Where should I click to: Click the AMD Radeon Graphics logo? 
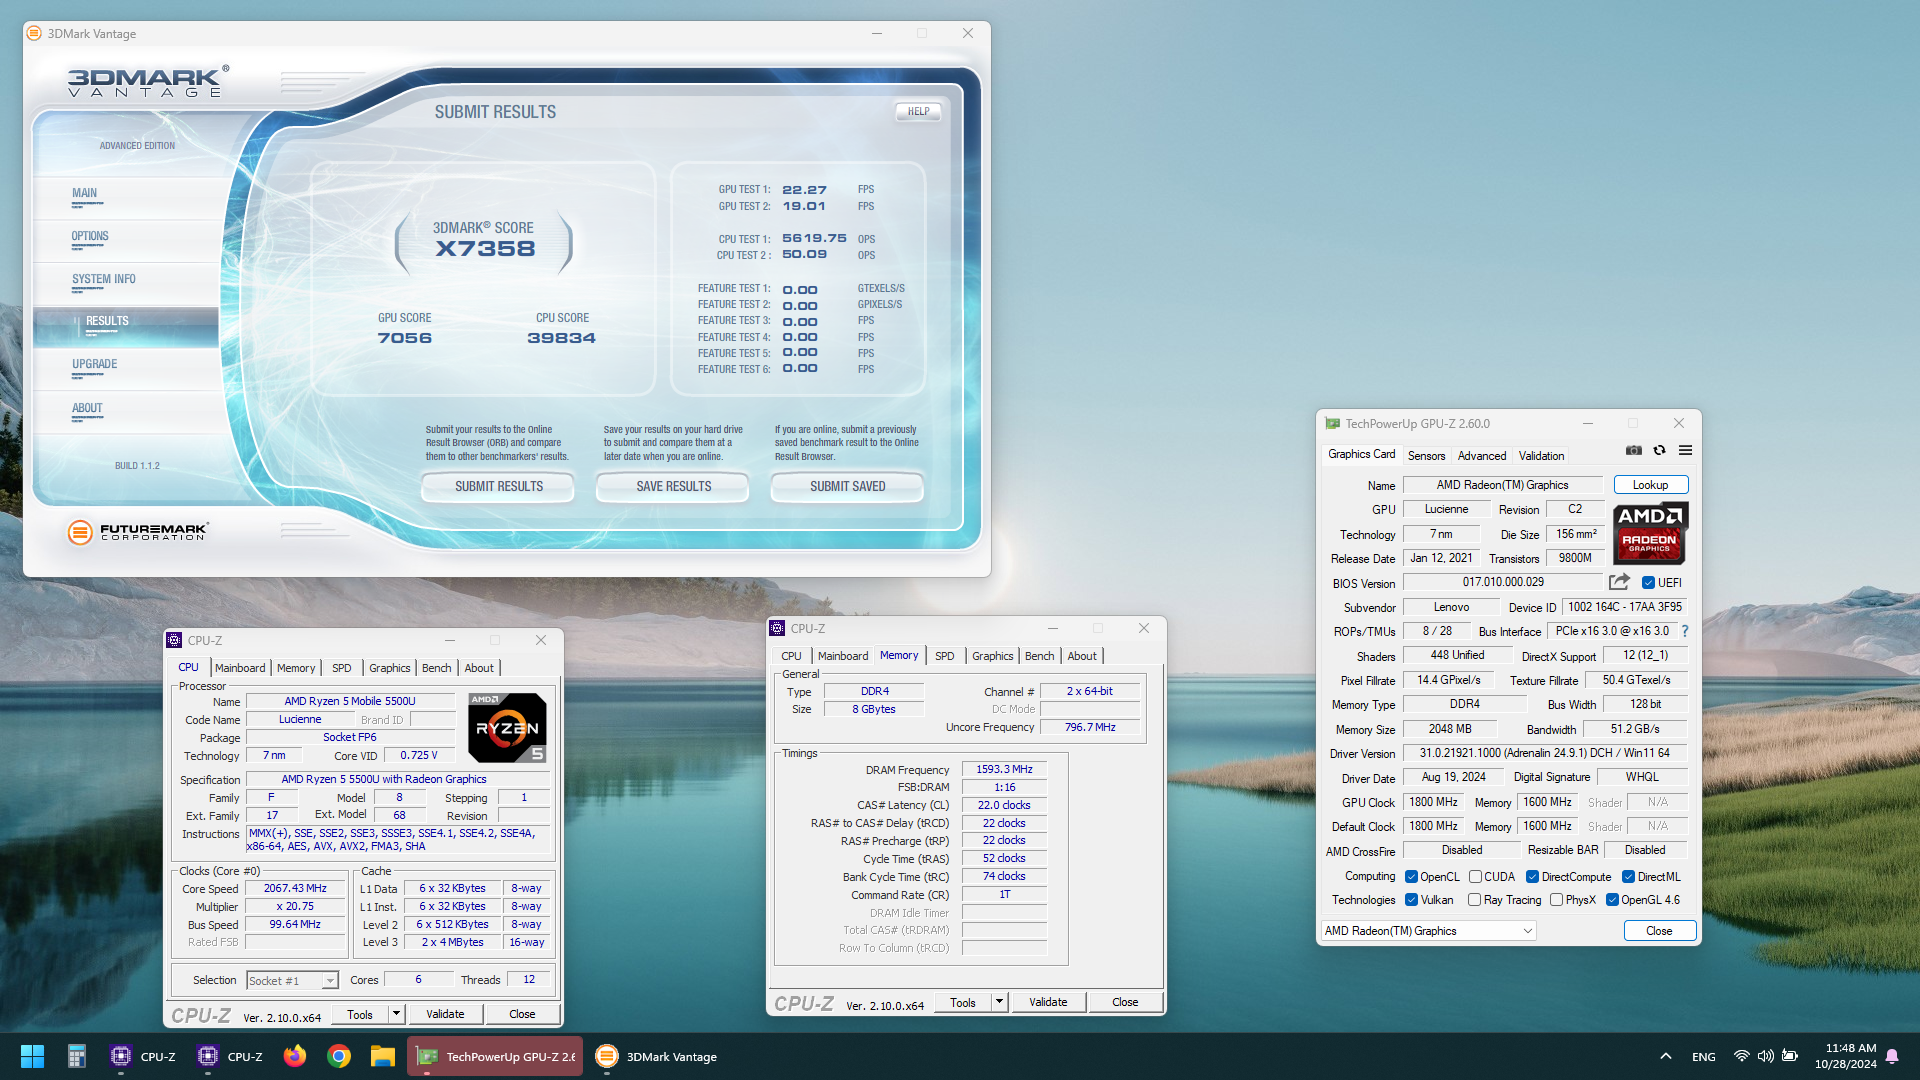coord(1650,533)
